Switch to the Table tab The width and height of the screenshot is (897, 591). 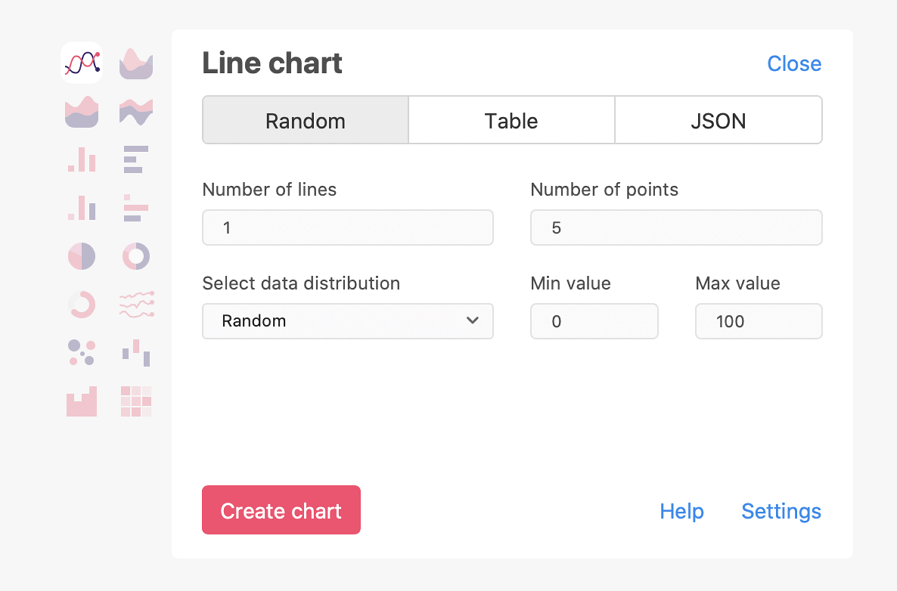pos(511,121)
